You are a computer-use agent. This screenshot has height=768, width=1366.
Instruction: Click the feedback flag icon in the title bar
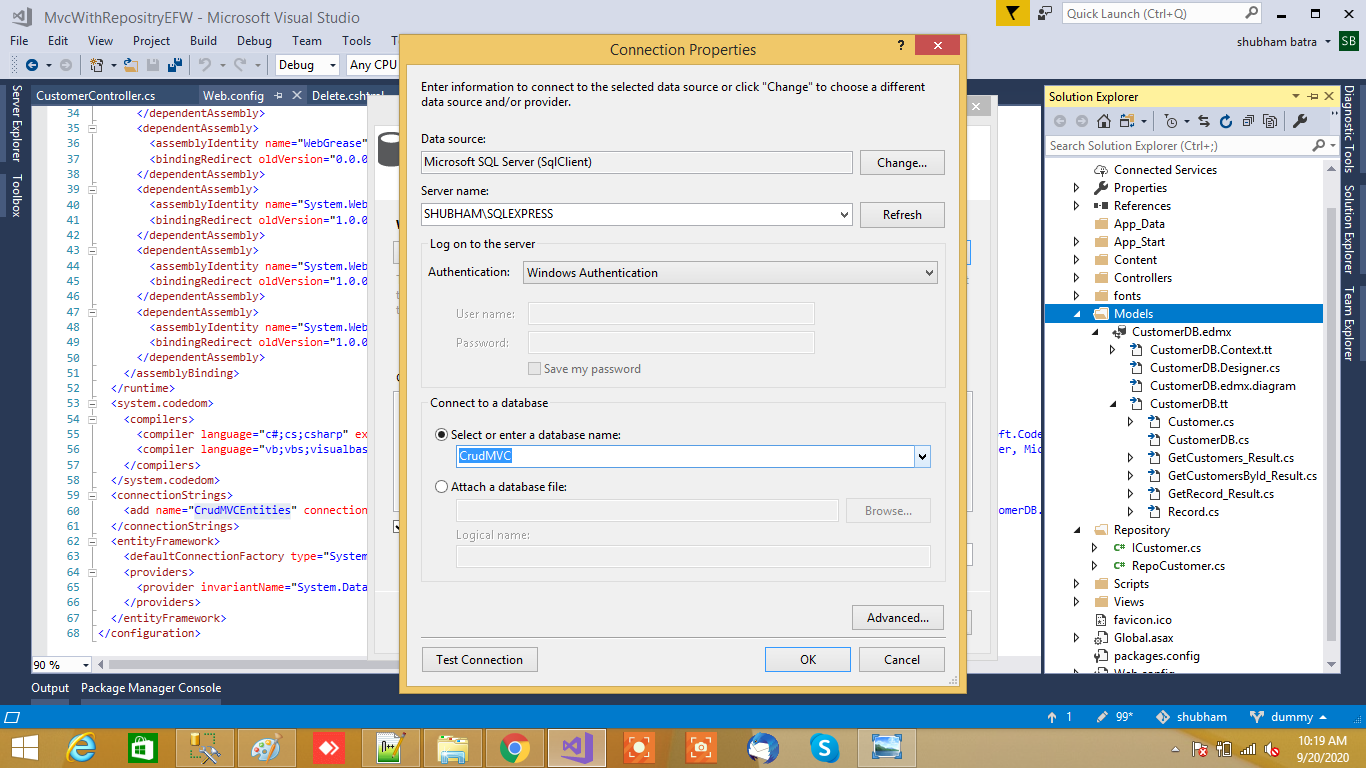click(1013, 13)
